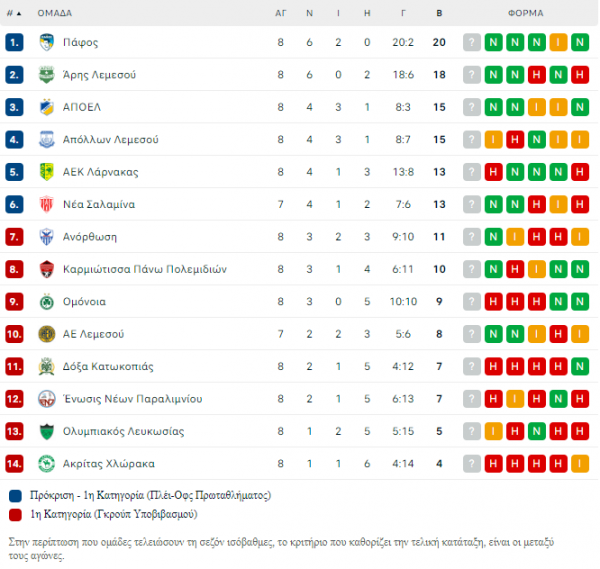Click the ΑΠΟΕΛ club crest

[x=47, y=107]
